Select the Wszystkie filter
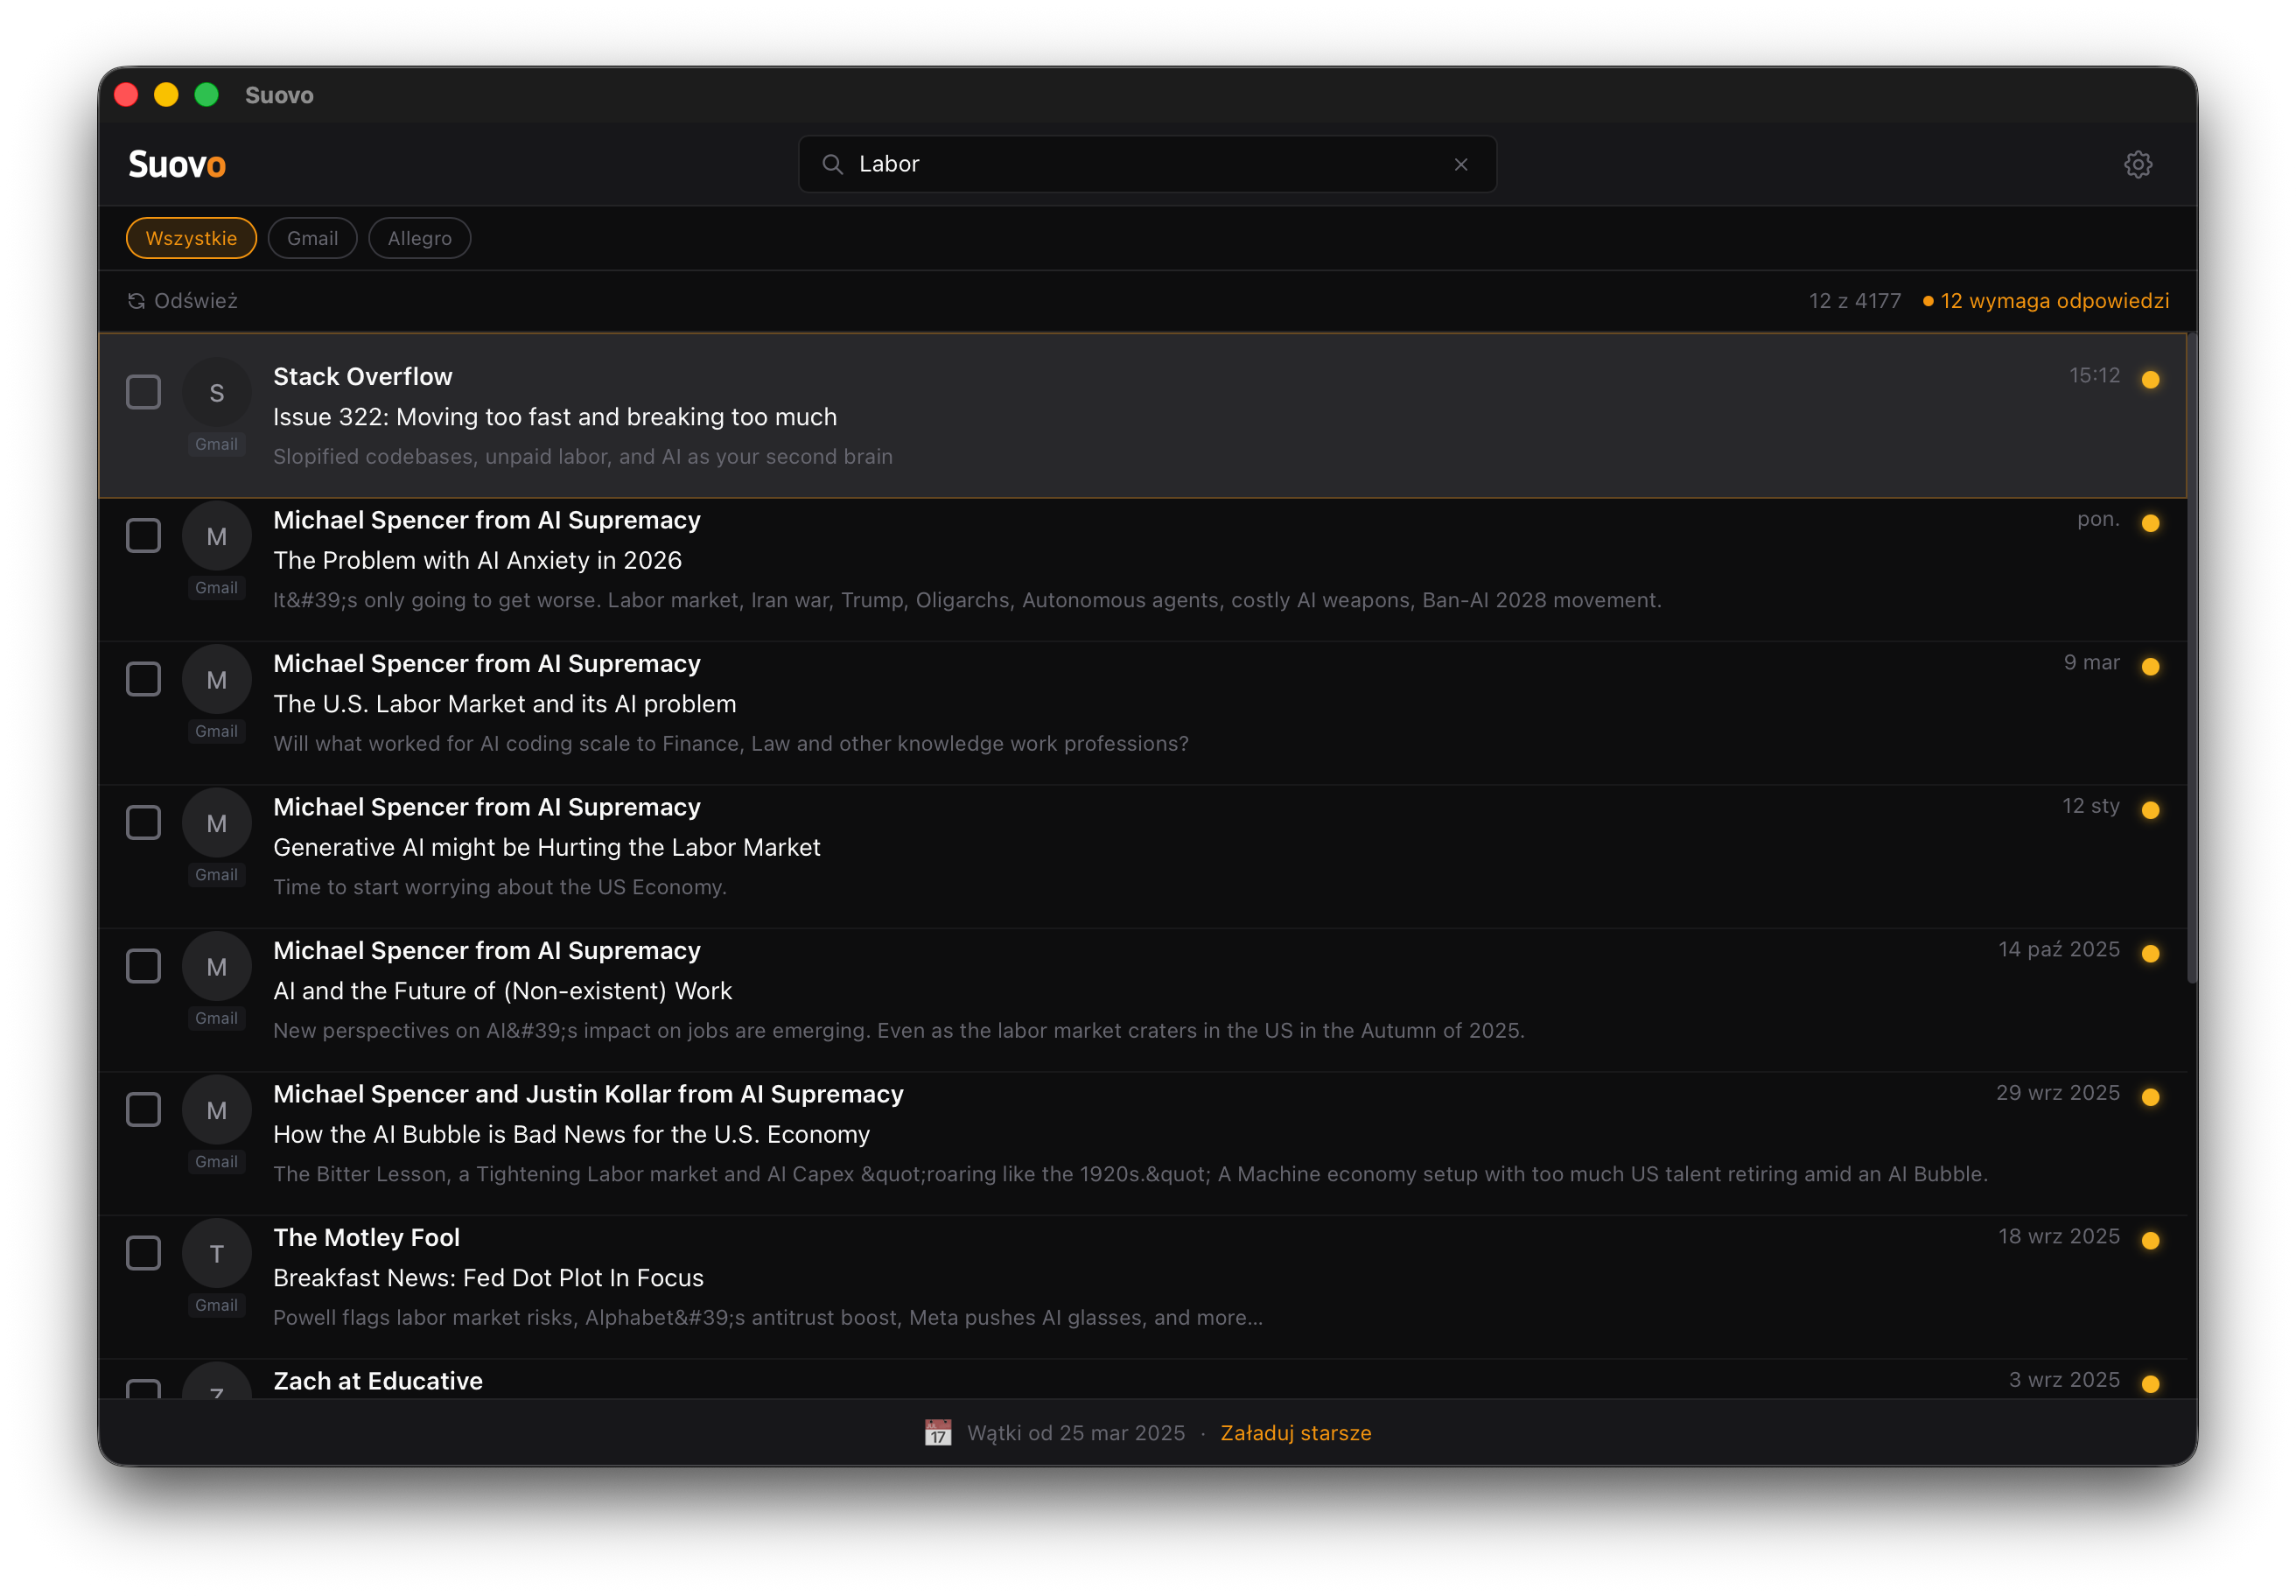 (x=190, y=238)
